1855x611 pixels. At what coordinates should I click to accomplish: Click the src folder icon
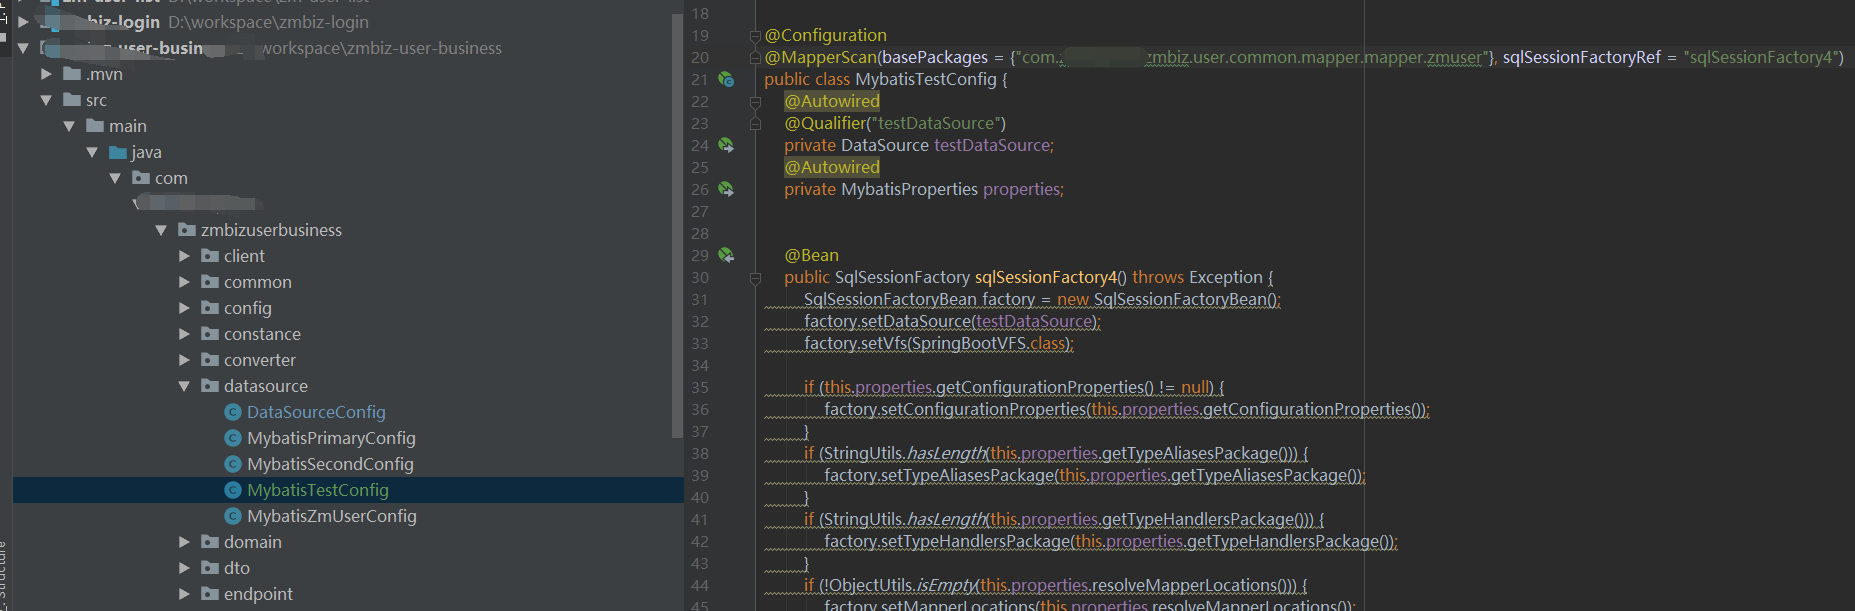72,100
